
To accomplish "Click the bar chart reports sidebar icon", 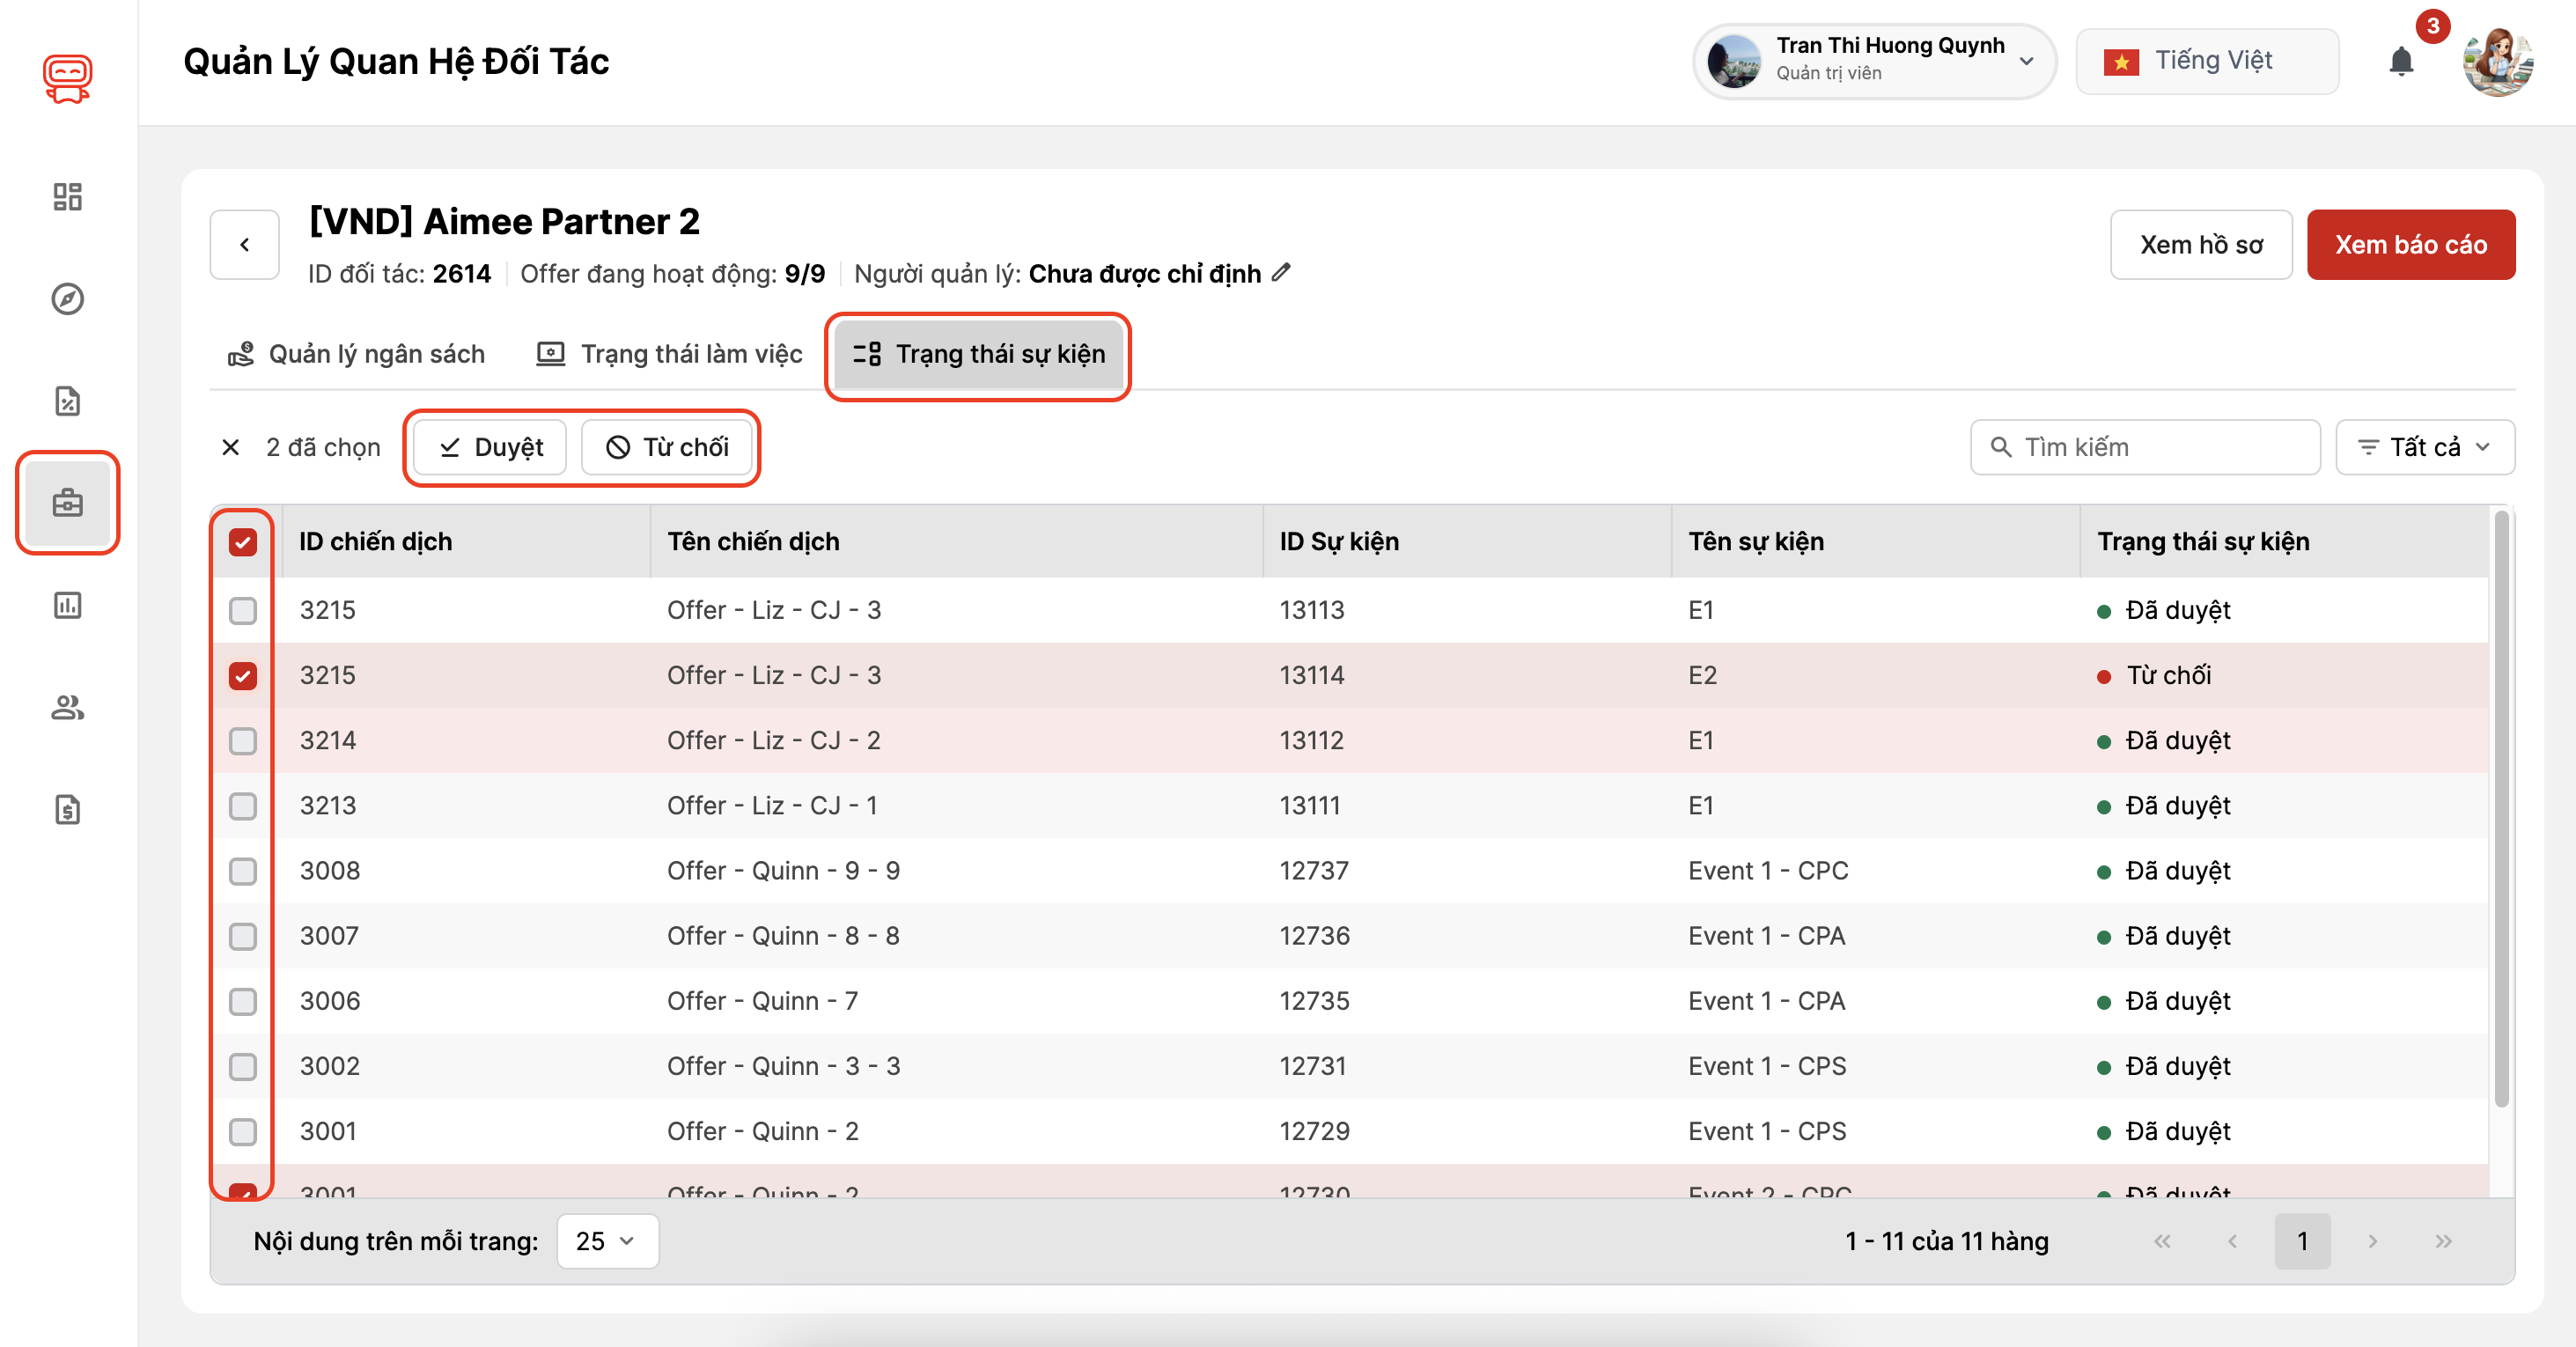I will [67, 605].
